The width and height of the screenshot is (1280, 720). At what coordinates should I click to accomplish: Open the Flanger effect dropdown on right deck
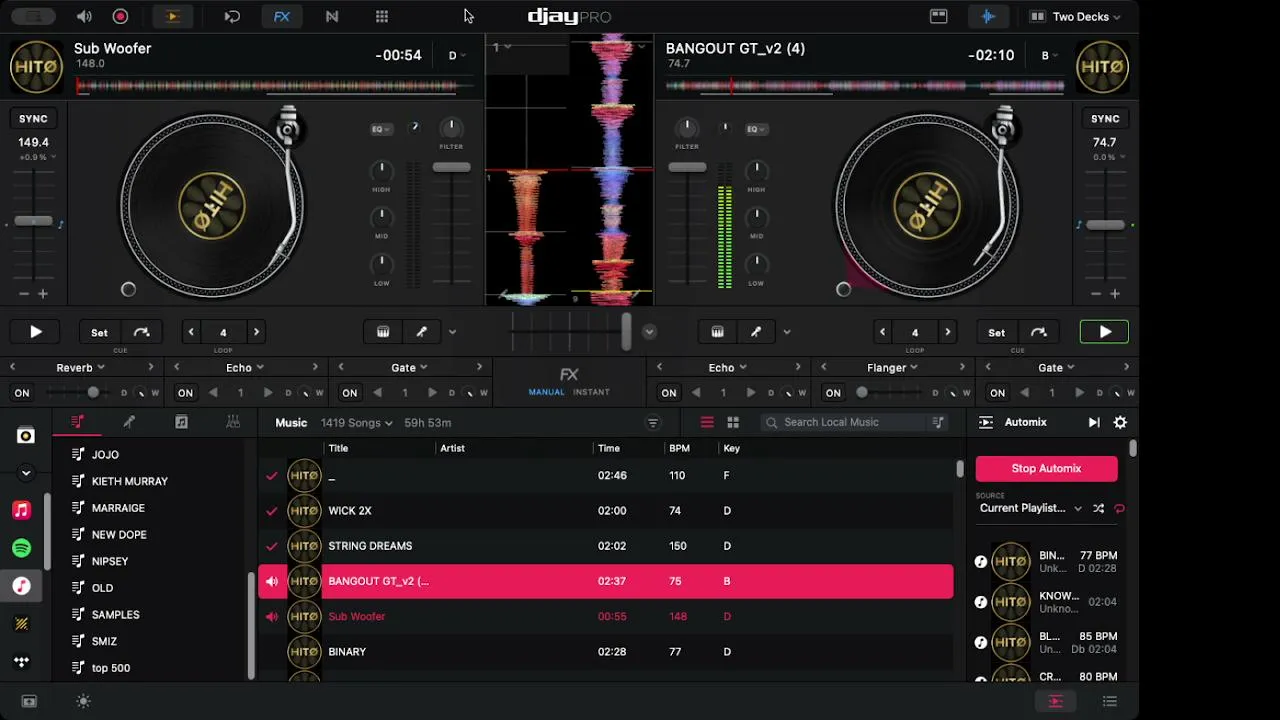tap(892, 368)
